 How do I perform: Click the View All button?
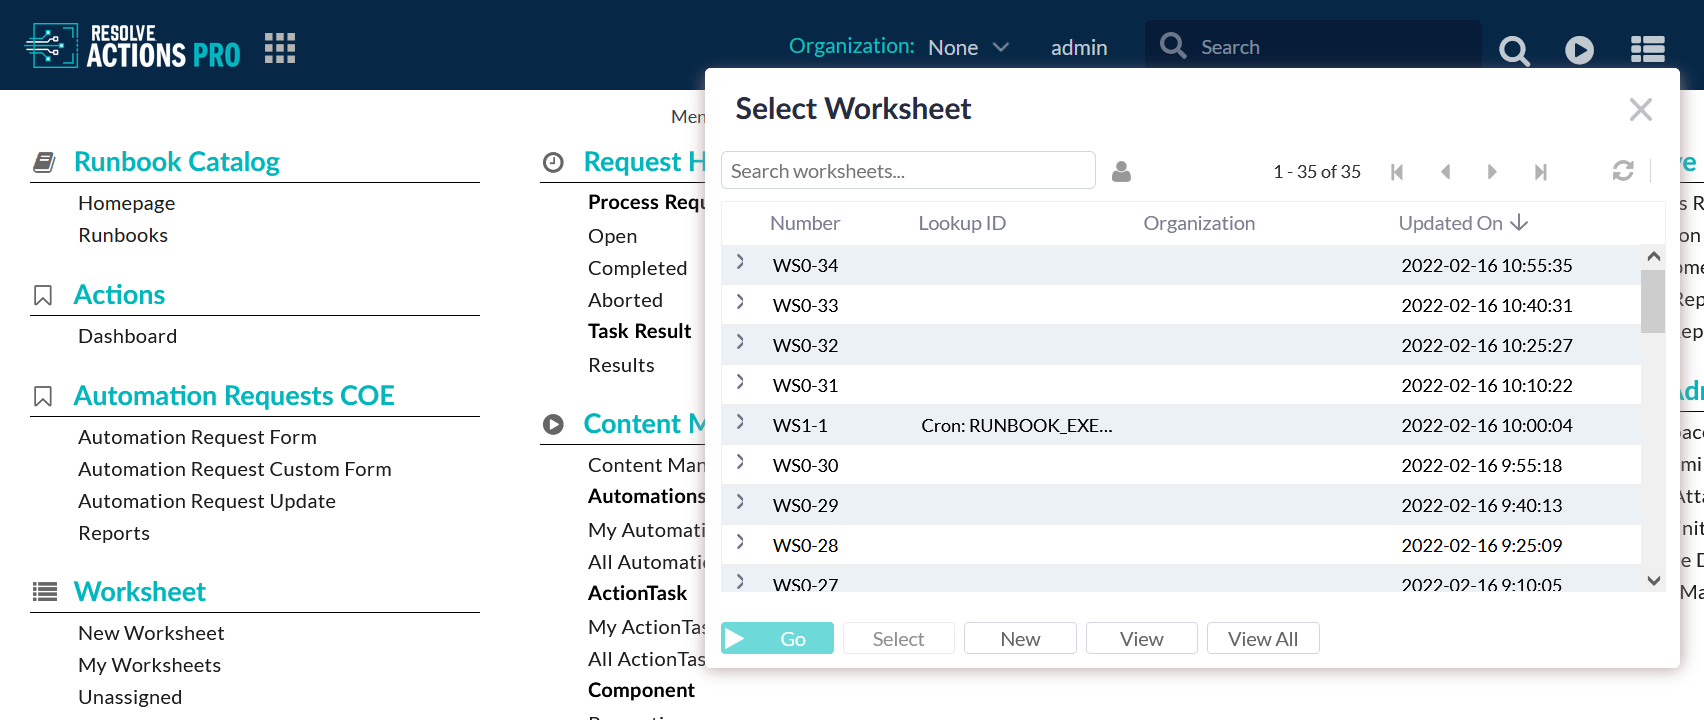pyautogui.click(x=1262, y=639)
